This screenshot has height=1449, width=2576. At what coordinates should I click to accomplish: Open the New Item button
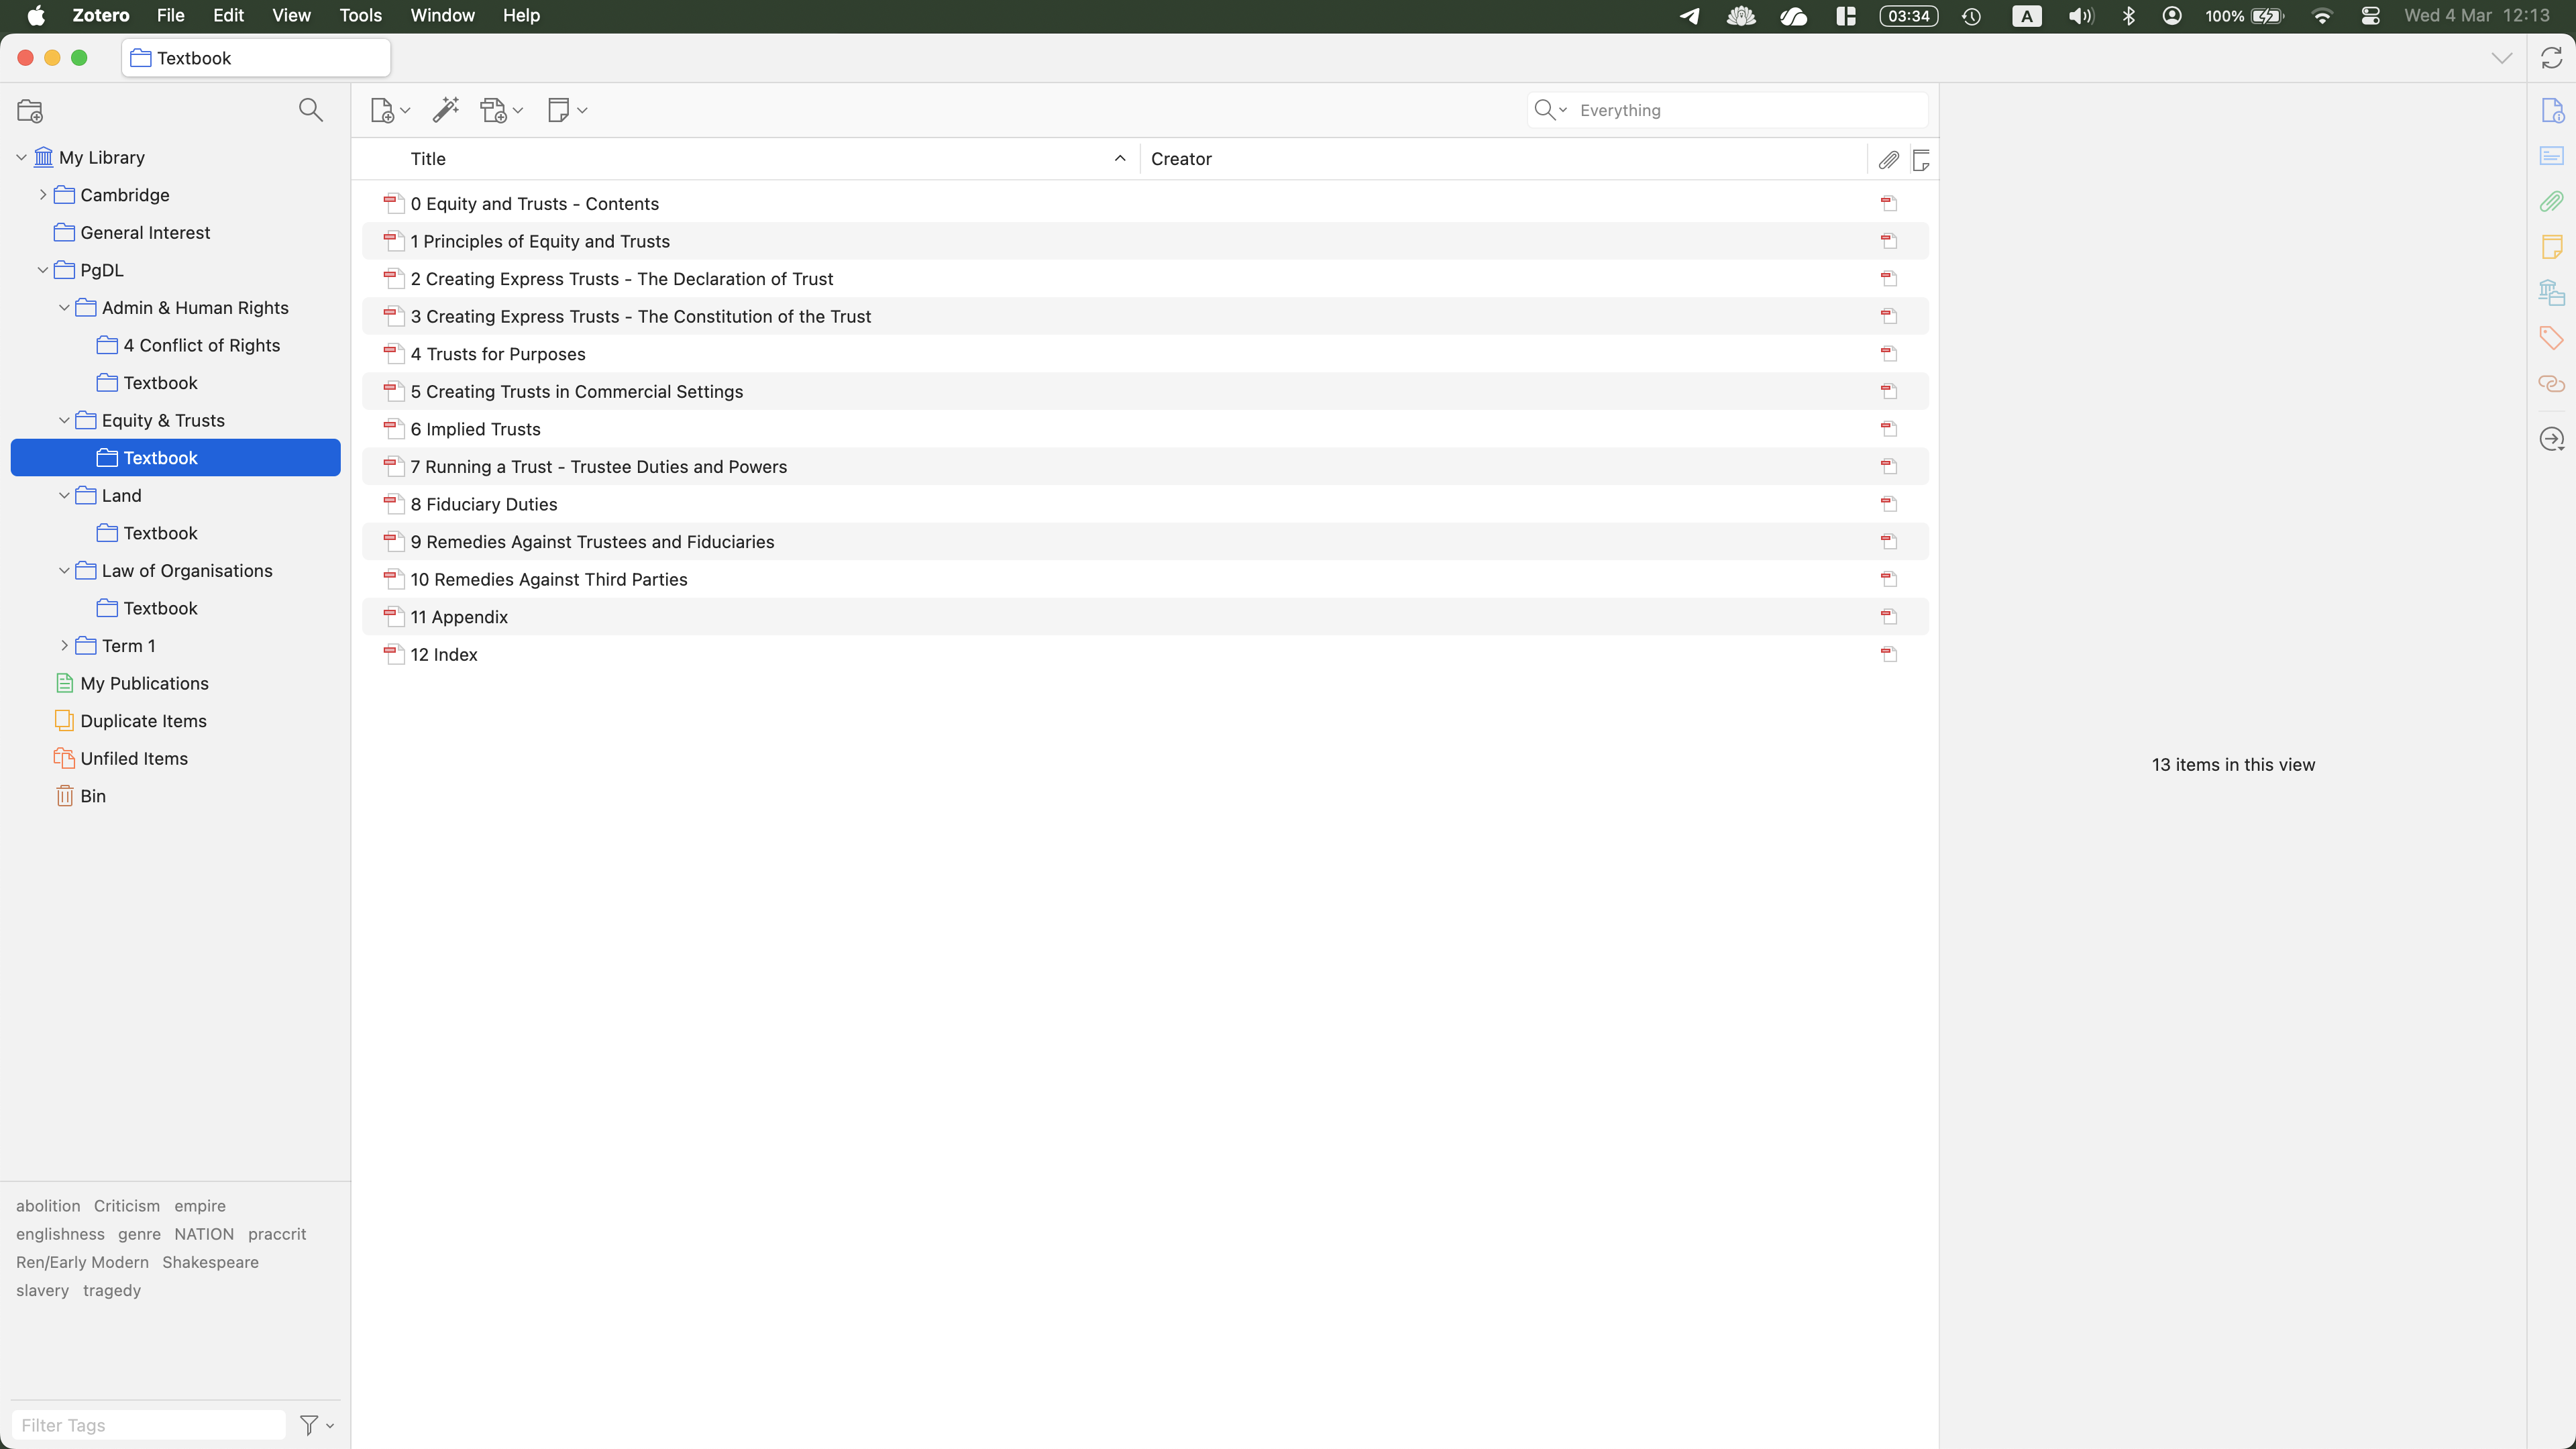[389, 110]
